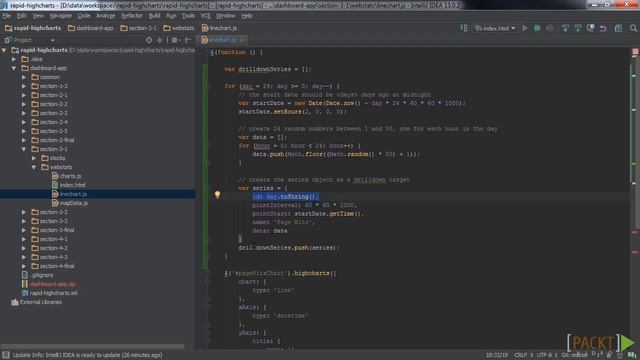Open the Refactor menu
The height and width of the screenshot is (360, 640).
coord(132,16)
